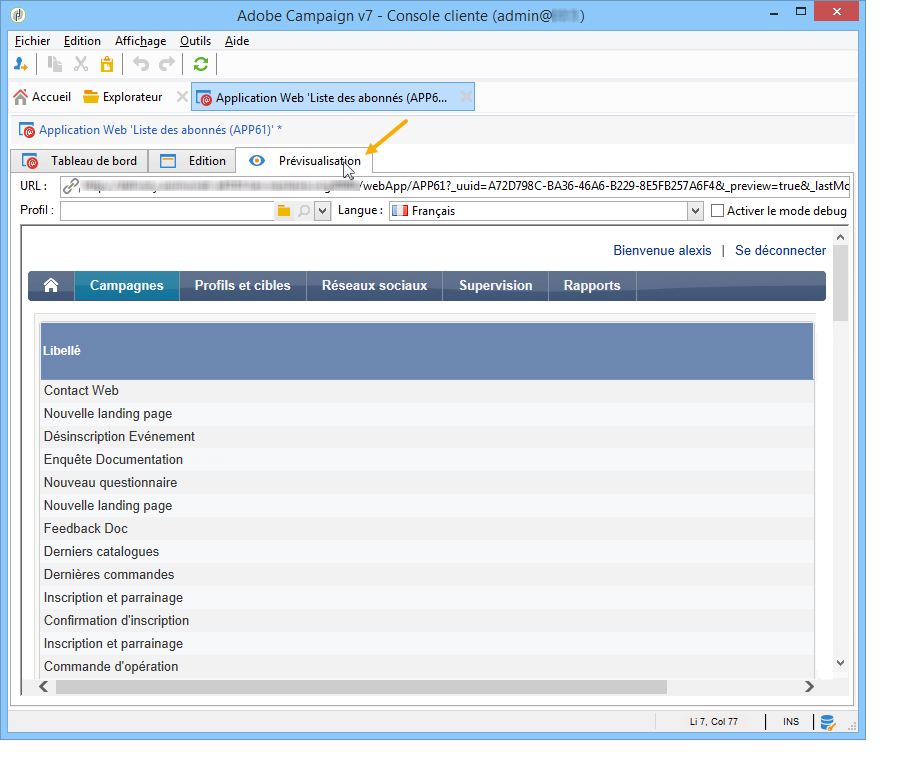
Task: Close the Application Web tab
Action: pos(466,97)
